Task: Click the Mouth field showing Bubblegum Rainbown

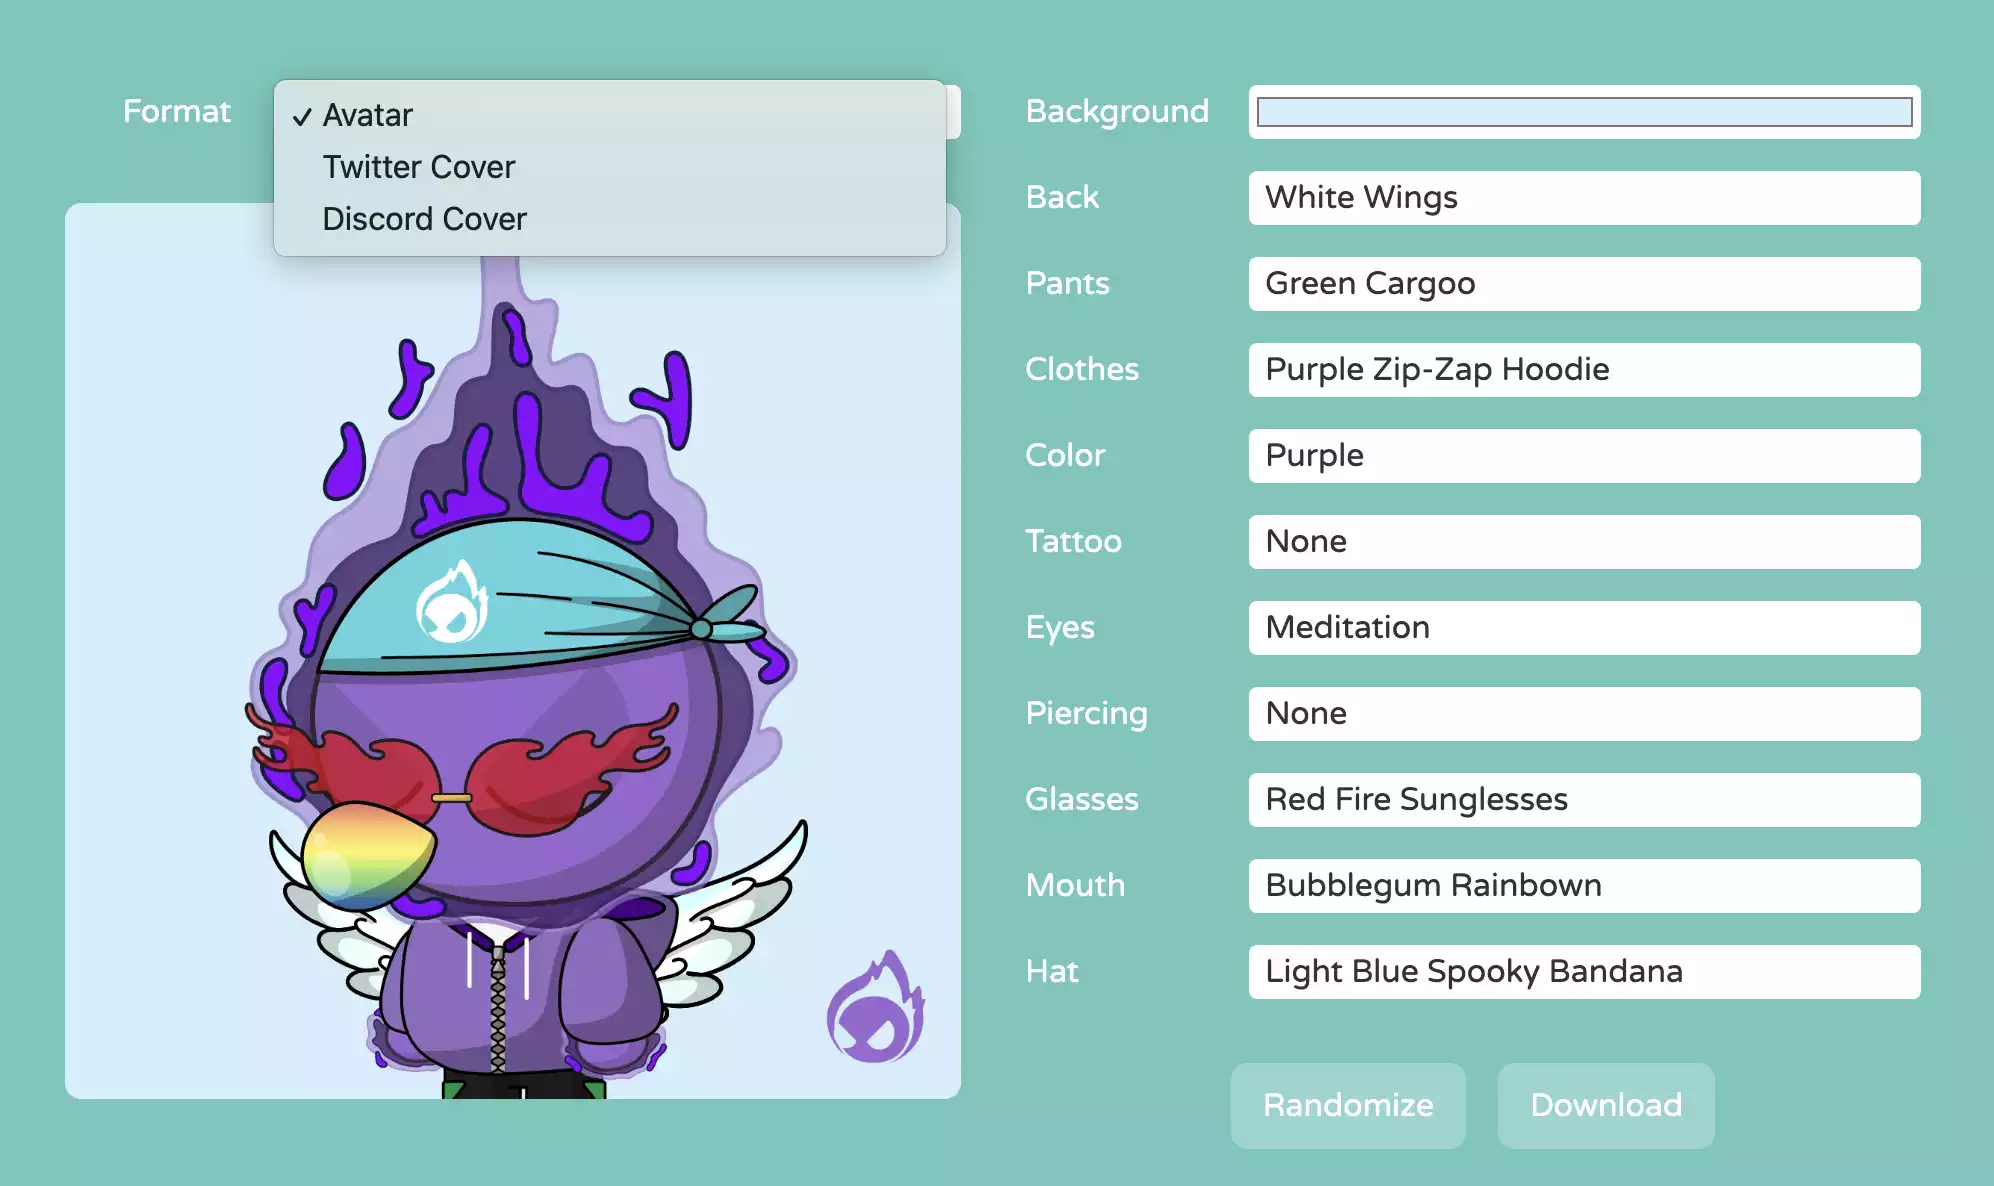Action: point(1582,885)
